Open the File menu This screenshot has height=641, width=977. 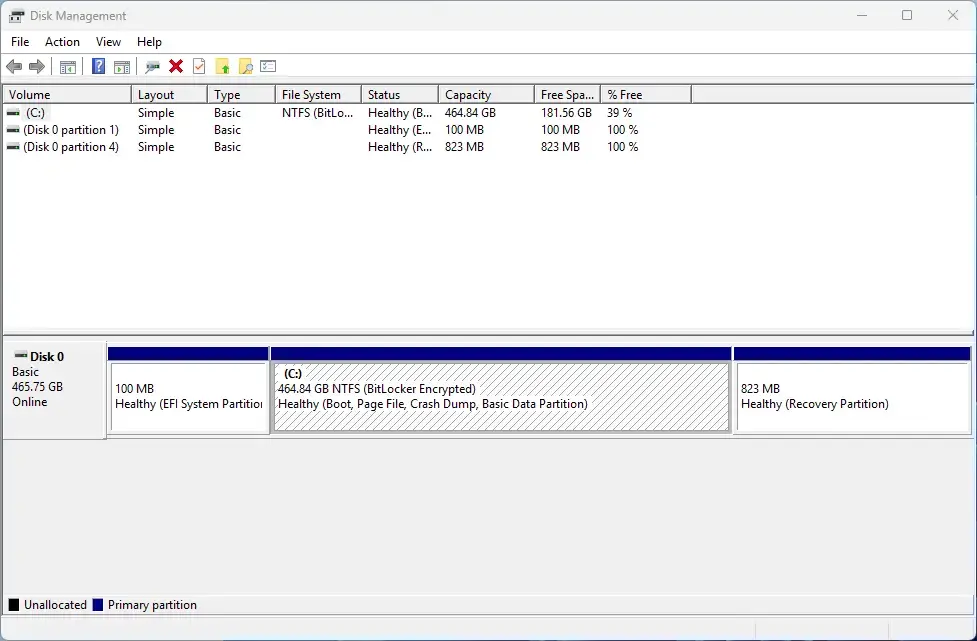click(20, 42)
